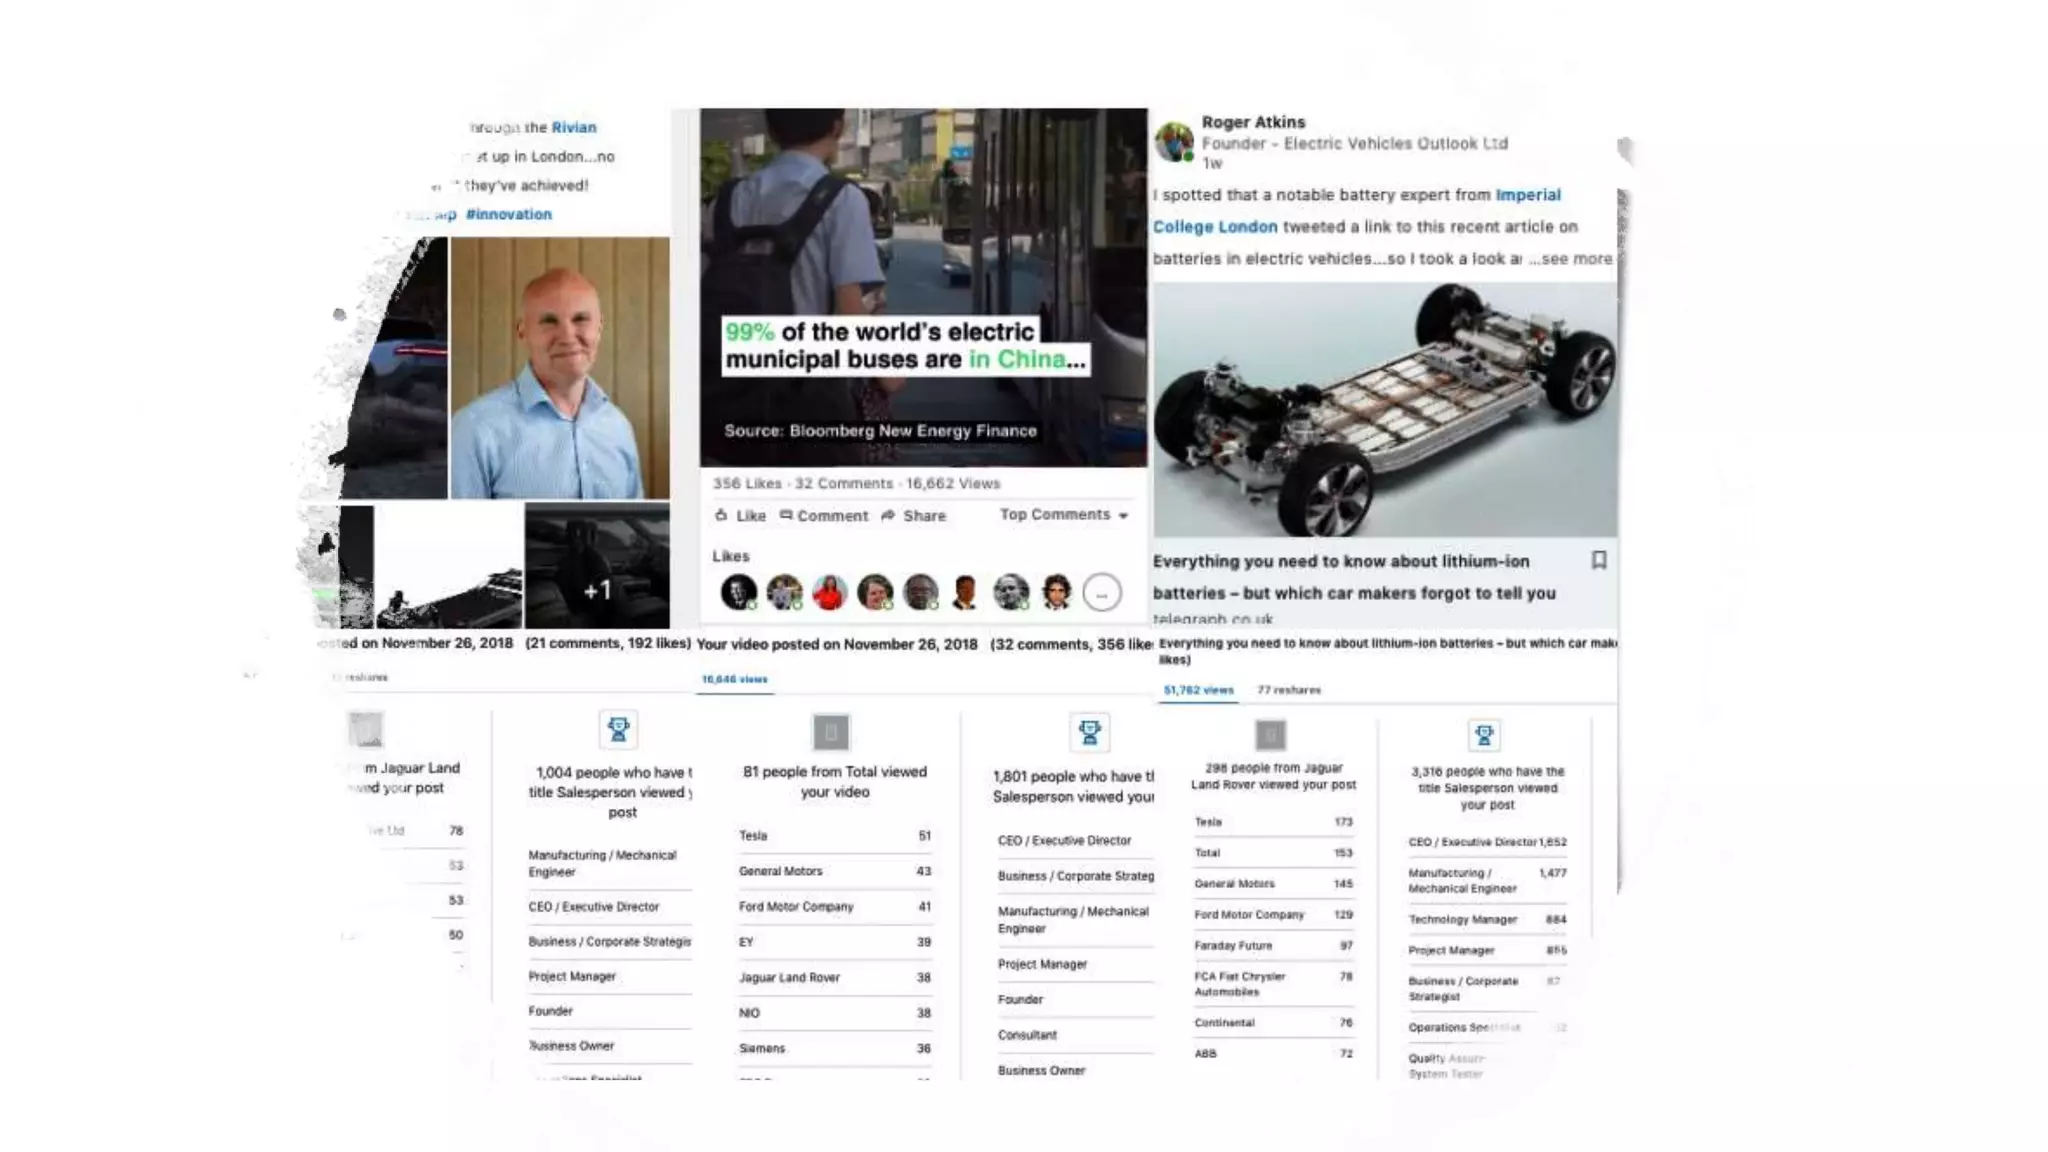Screen dimensions: 2048x1152
Task: Open the Rivian mention link
Action: pos(574,127)
